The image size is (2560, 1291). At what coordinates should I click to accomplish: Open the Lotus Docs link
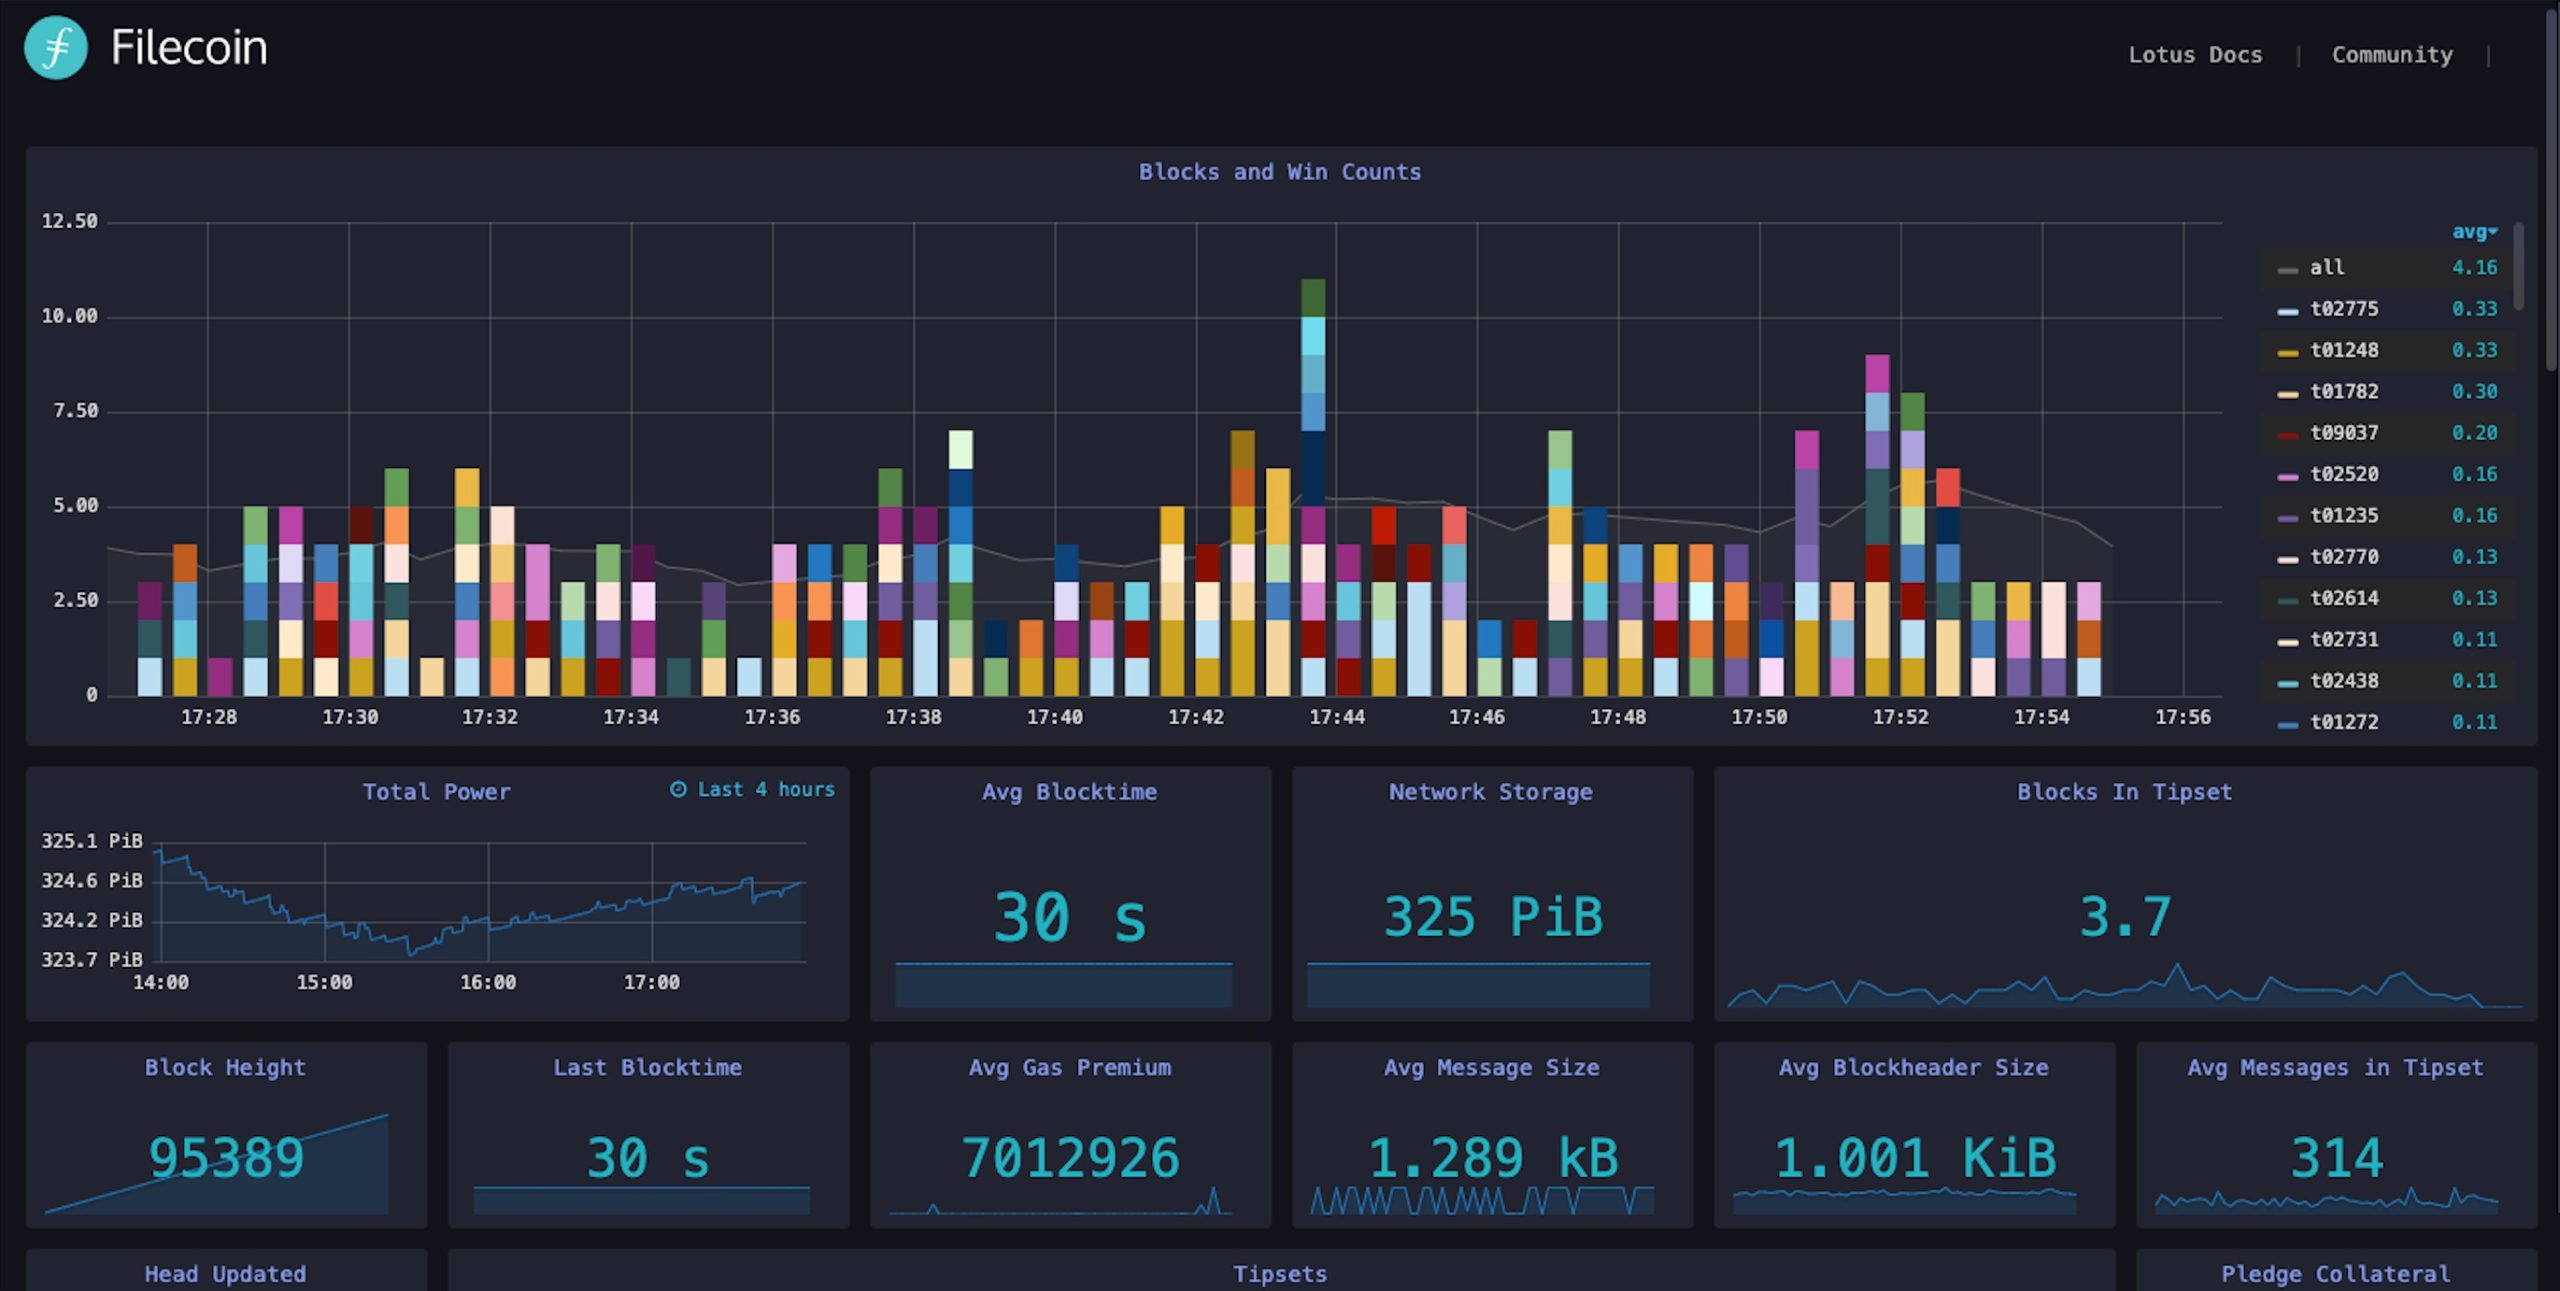[2194, 55]
